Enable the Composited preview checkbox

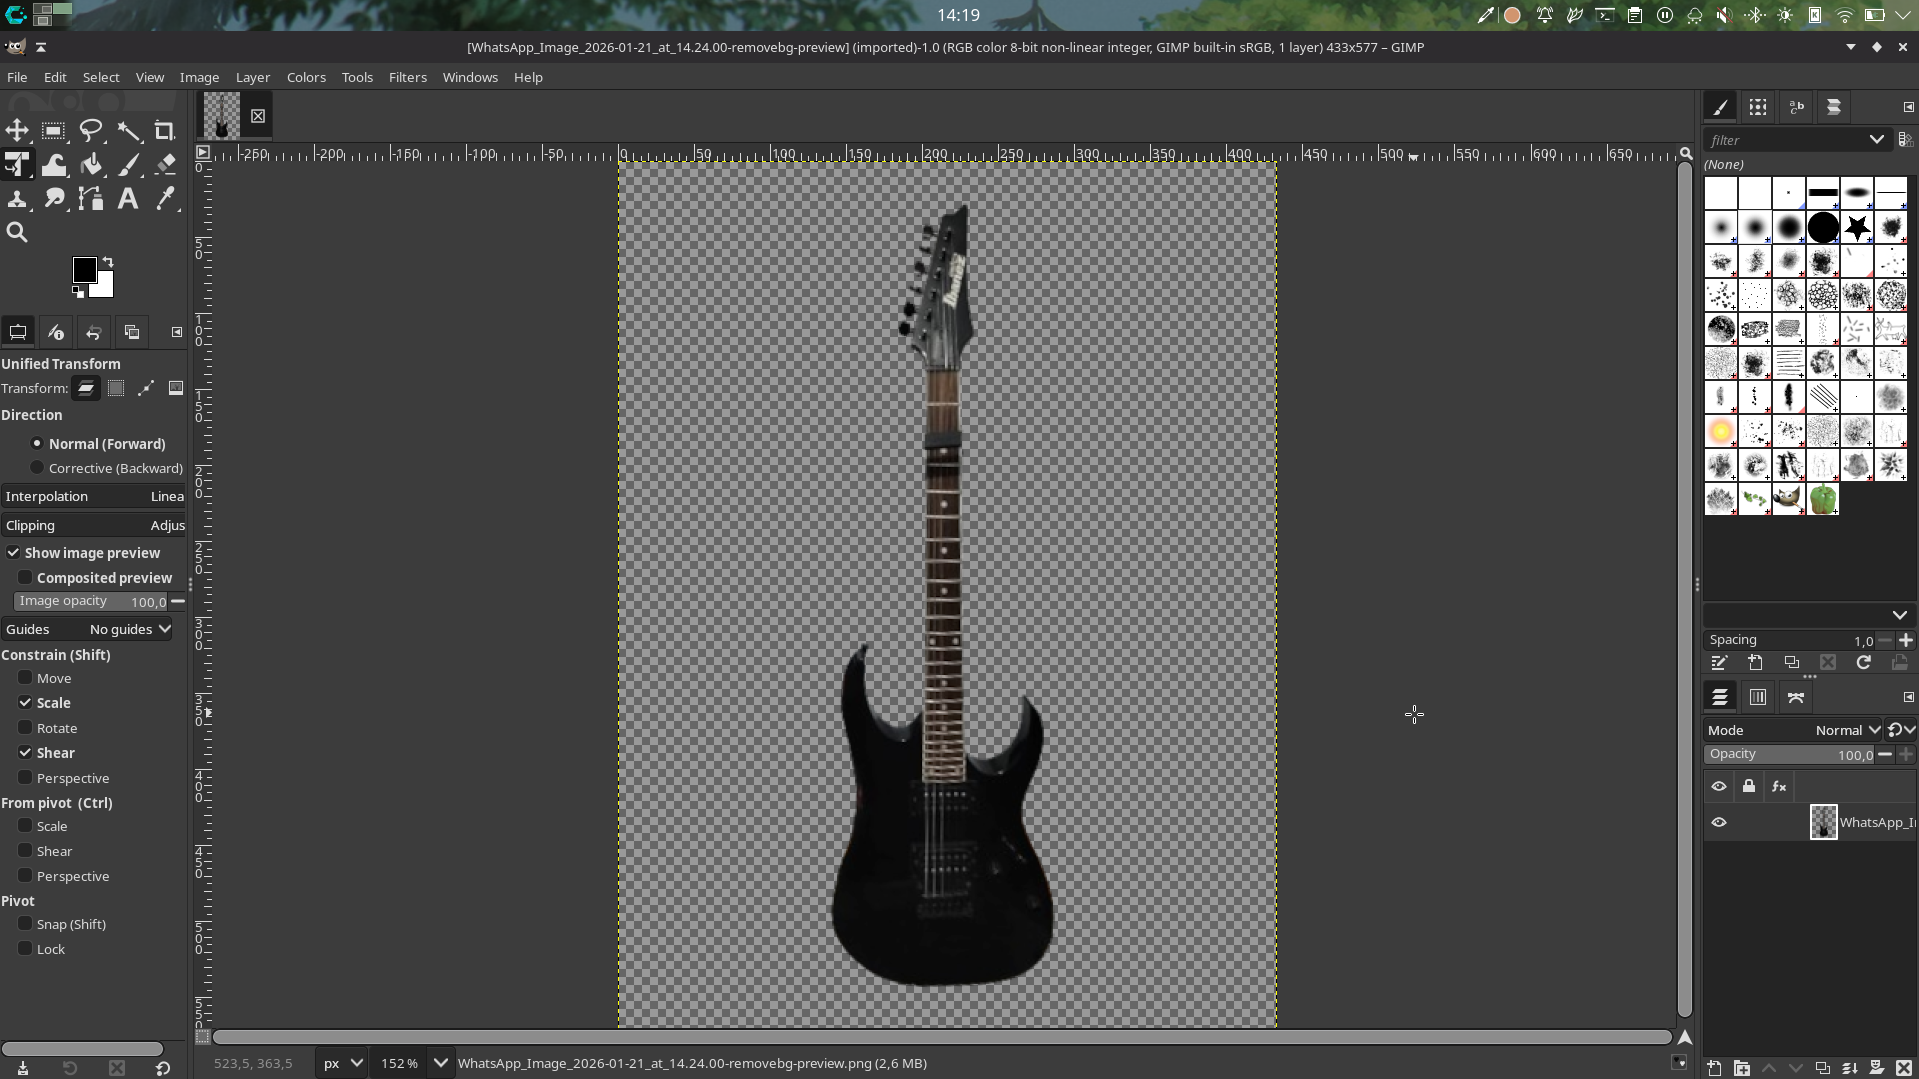pos(26,577)
